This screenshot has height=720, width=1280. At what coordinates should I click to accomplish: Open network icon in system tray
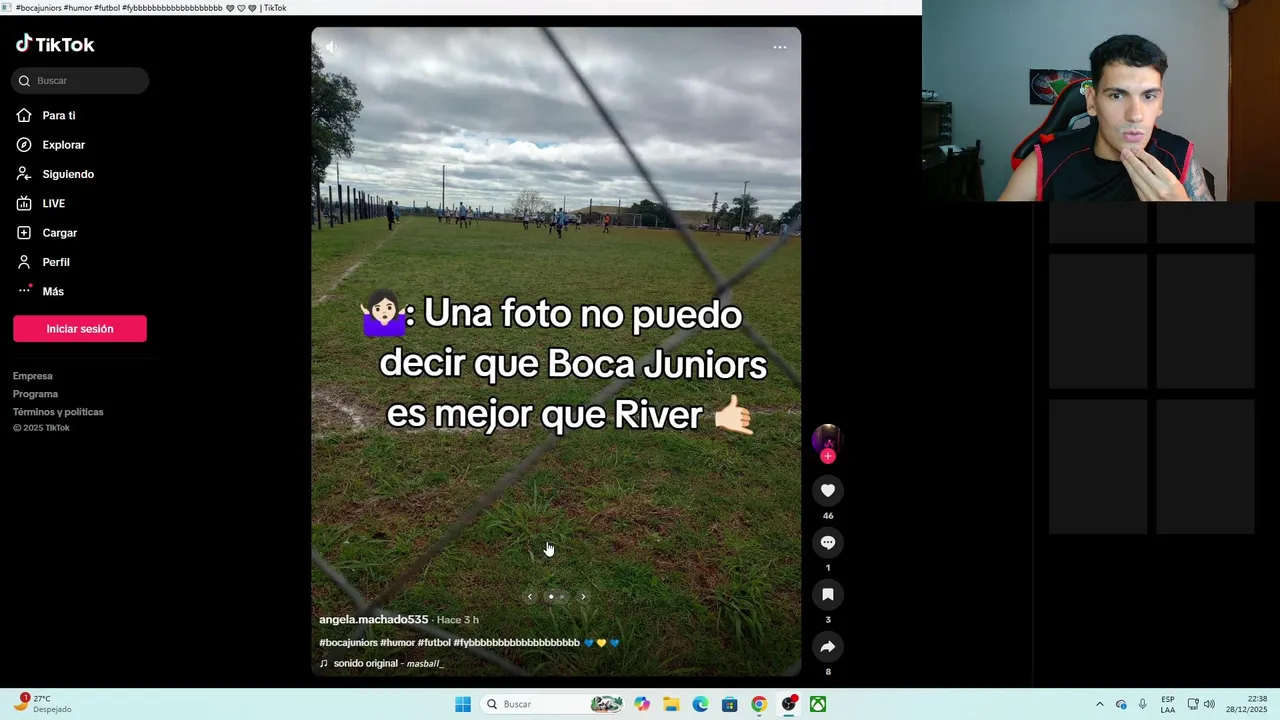(1192, 704)
